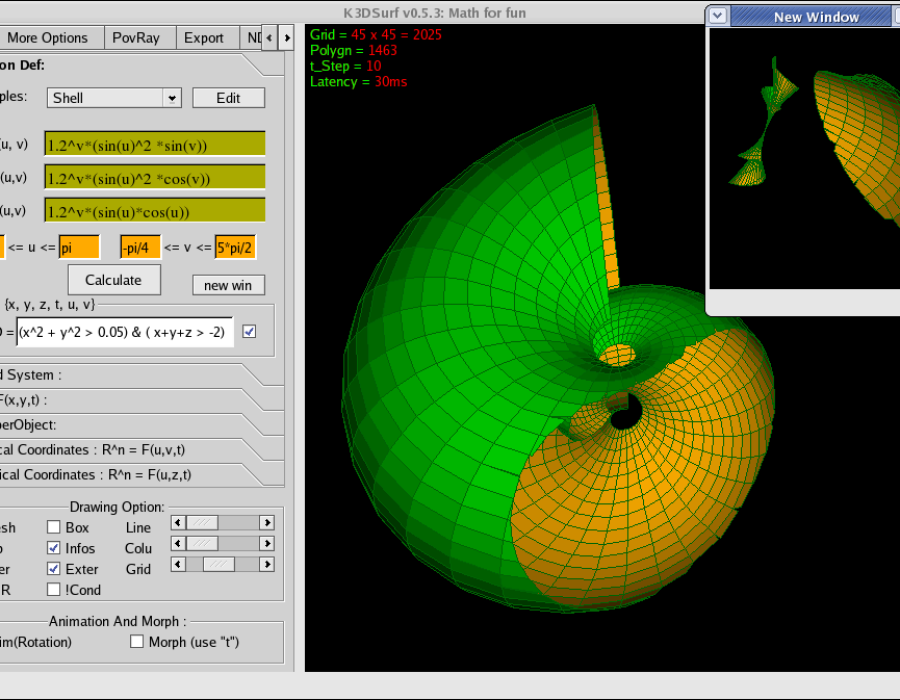Click Colu slider right arrow
The width and height of the screenshot is (900, 700).
pyautogui.click(x=267, y=543)
